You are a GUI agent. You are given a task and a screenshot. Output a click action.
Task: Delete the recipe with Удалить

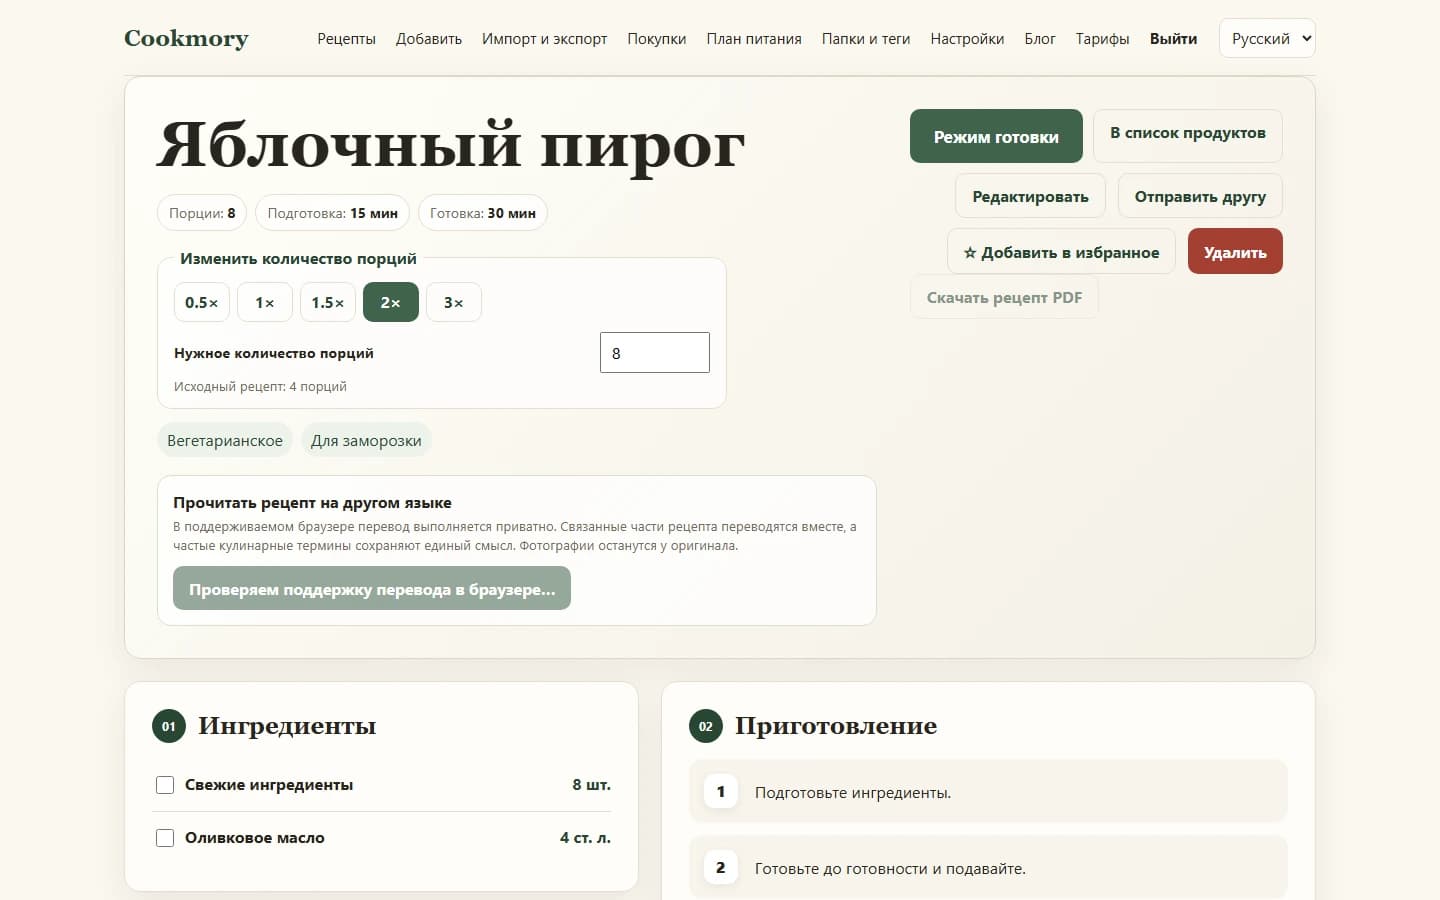point(1235,252)
